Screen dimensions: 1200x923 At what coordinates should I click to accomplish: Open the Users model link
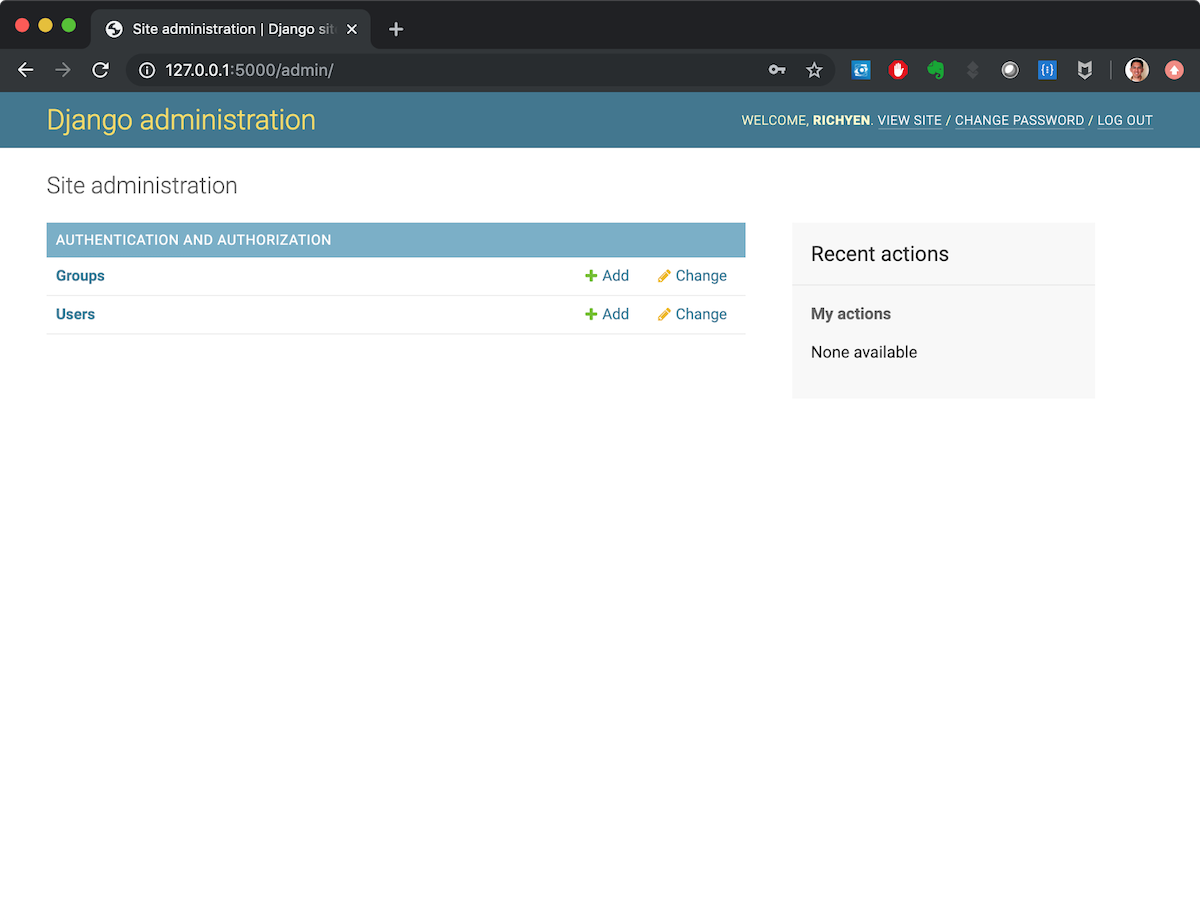(75, 314)
